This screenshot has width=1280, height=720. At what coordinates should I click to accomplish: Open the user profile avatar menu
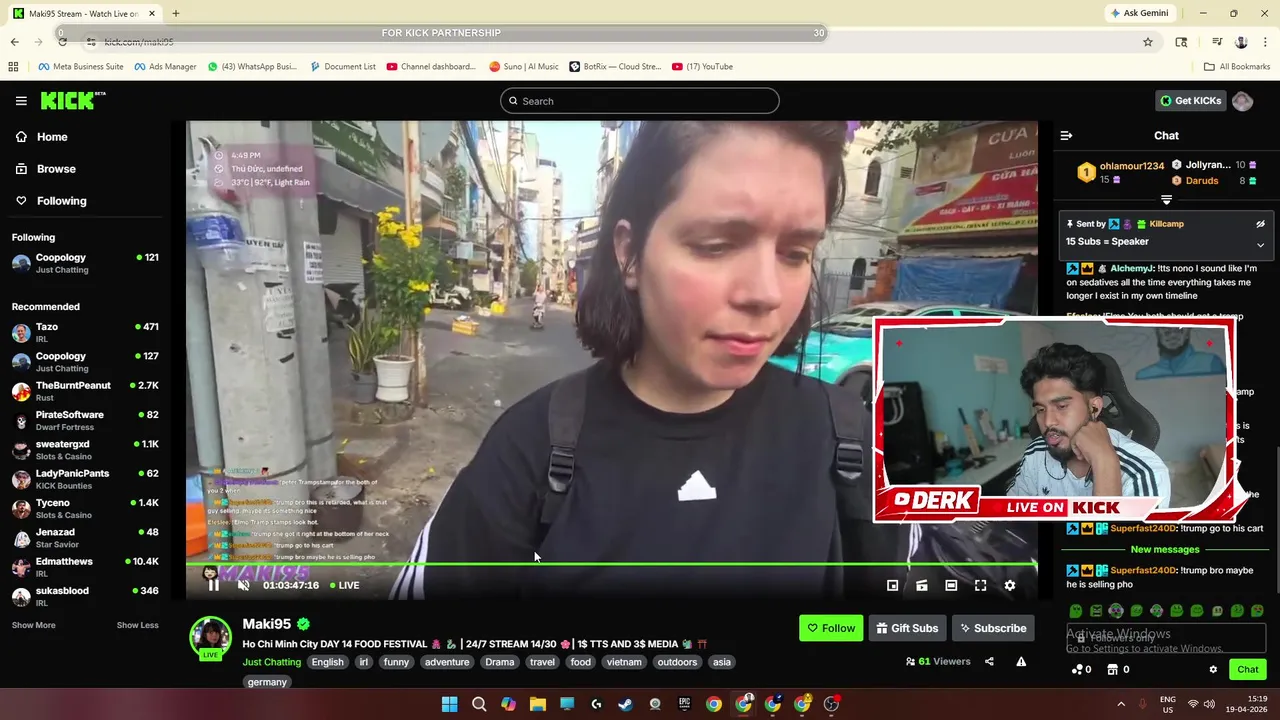point(1242,101)
